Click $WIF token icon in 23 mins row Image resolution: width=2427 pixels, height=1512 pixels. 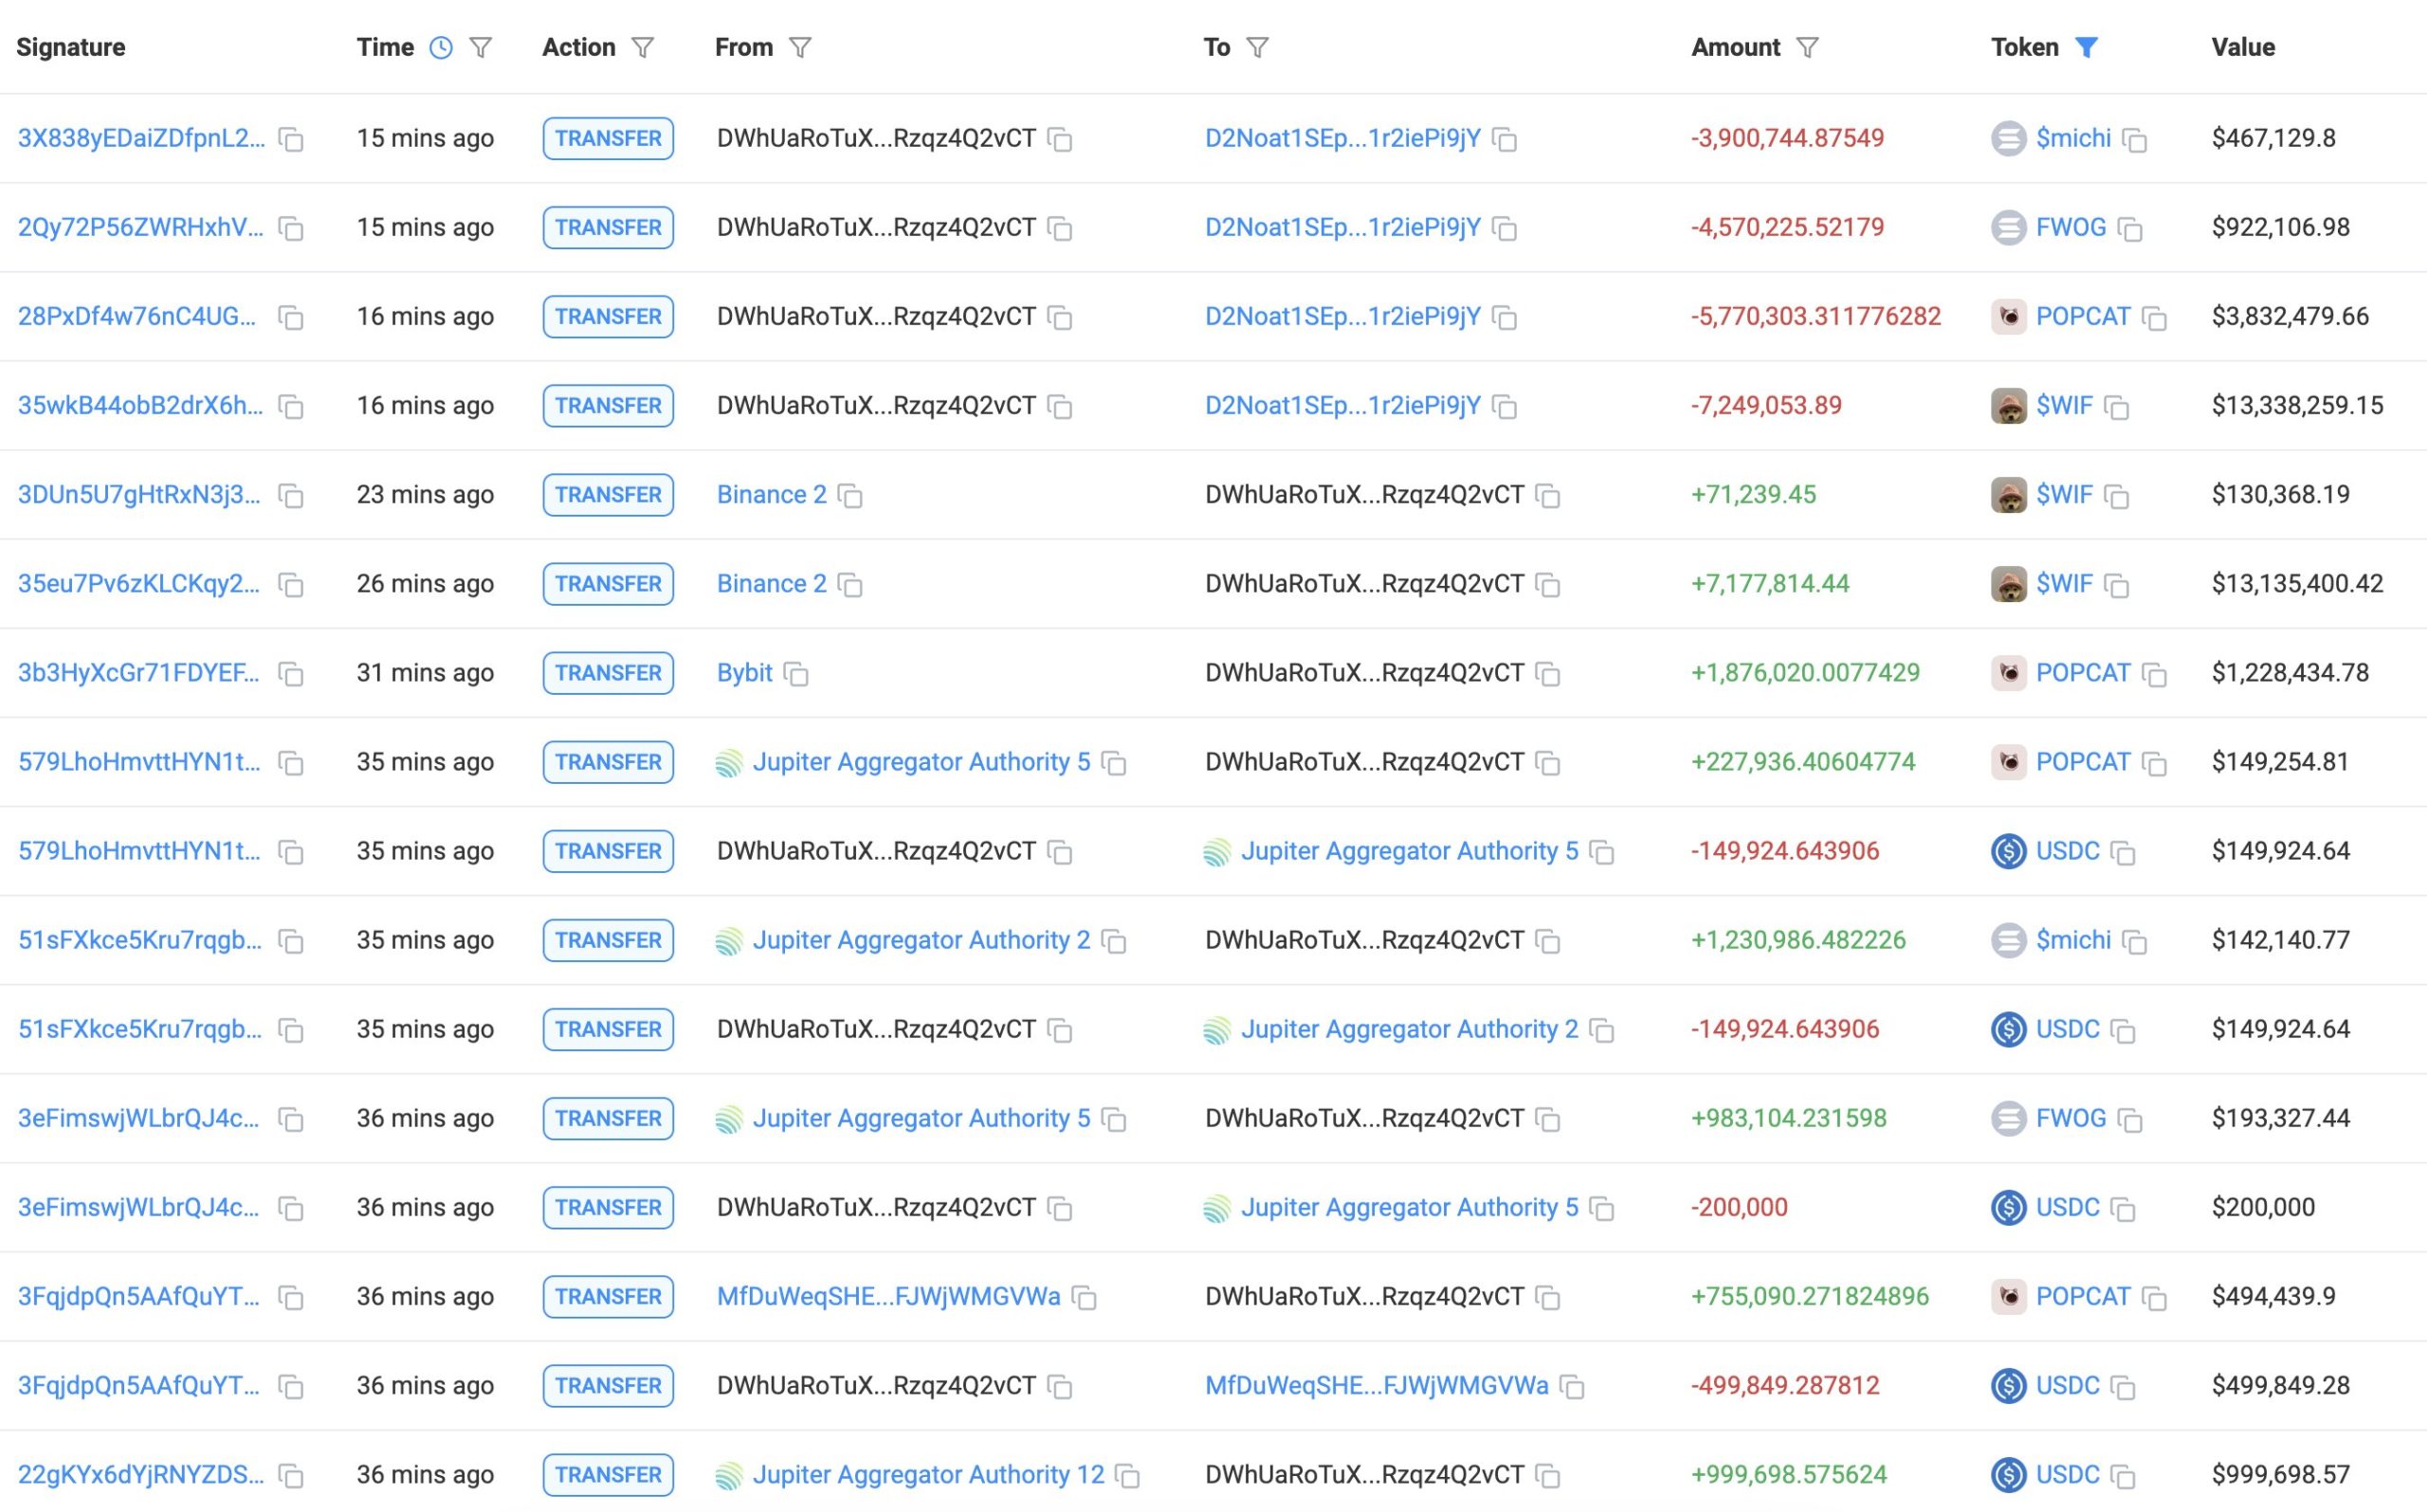click(2008, 495)
